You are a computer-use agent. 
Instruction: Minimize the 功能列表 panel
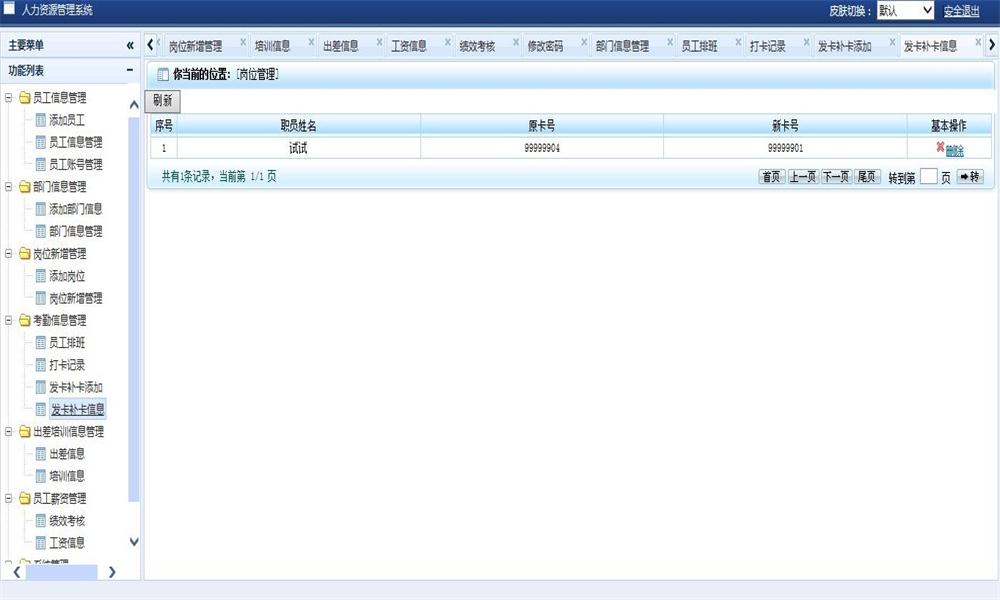pos(130,70)
